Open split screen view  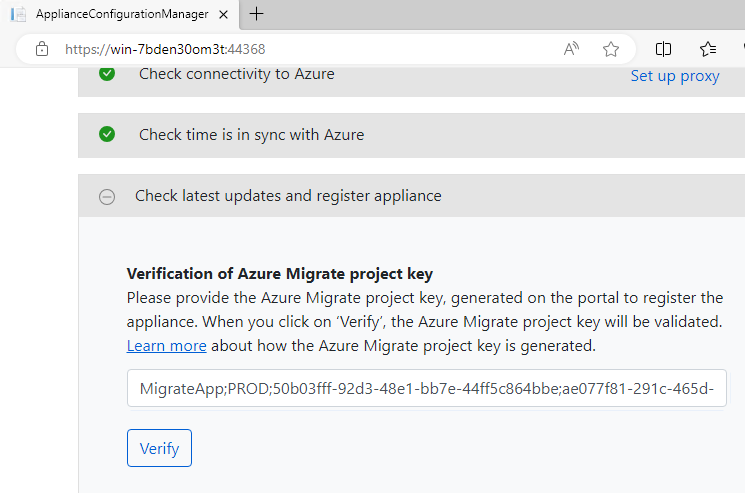tap(663, 49)
